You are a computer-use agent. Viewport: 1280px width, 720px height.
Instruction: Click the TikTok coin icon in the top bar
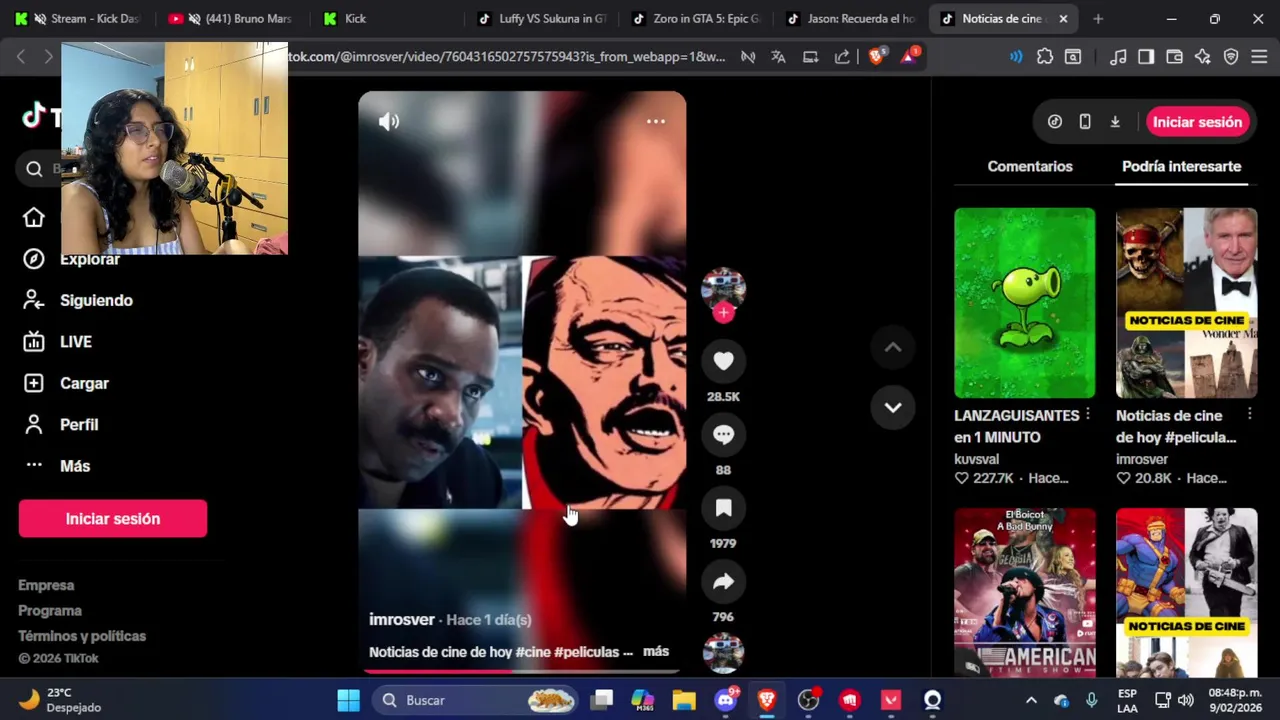[x=1055, y=122]
